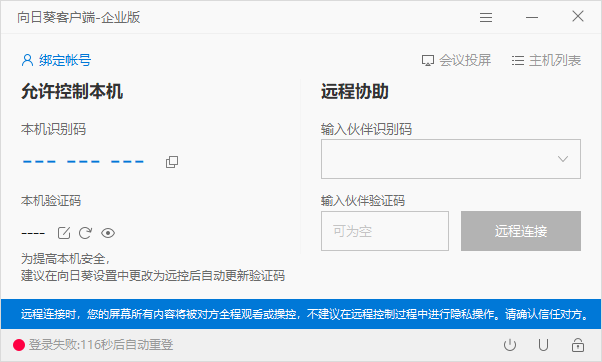Click the 本机验证码 label

pos(51,200)
